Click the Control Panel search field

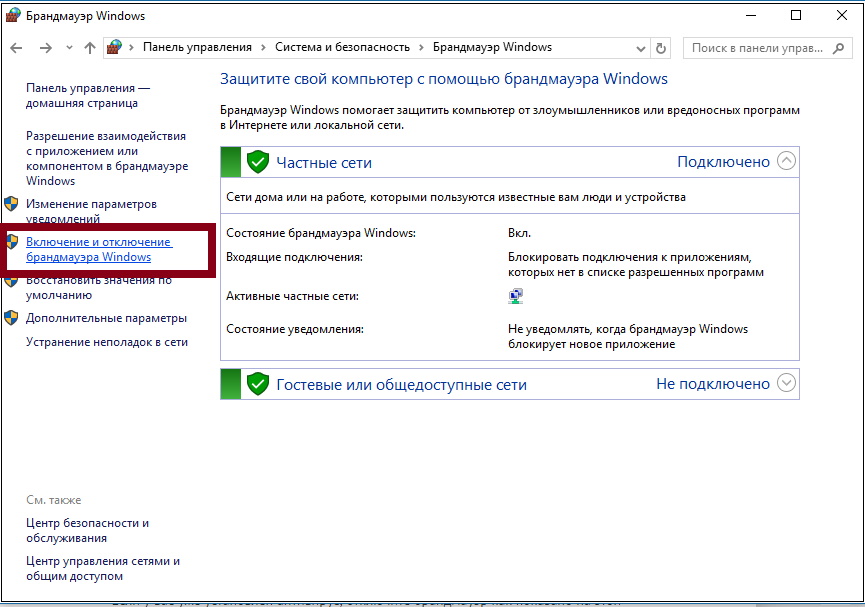click(x=760, y=48)
